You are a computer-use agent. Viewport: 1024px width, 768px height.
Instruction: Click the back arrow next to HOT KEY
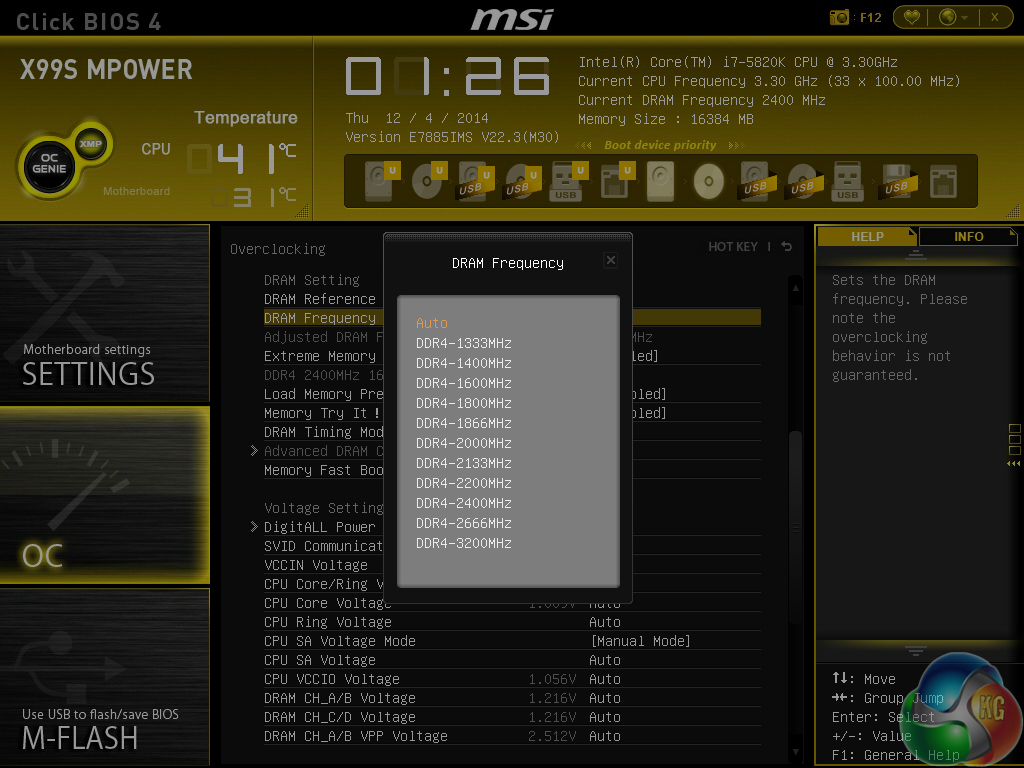click(787, 246)
